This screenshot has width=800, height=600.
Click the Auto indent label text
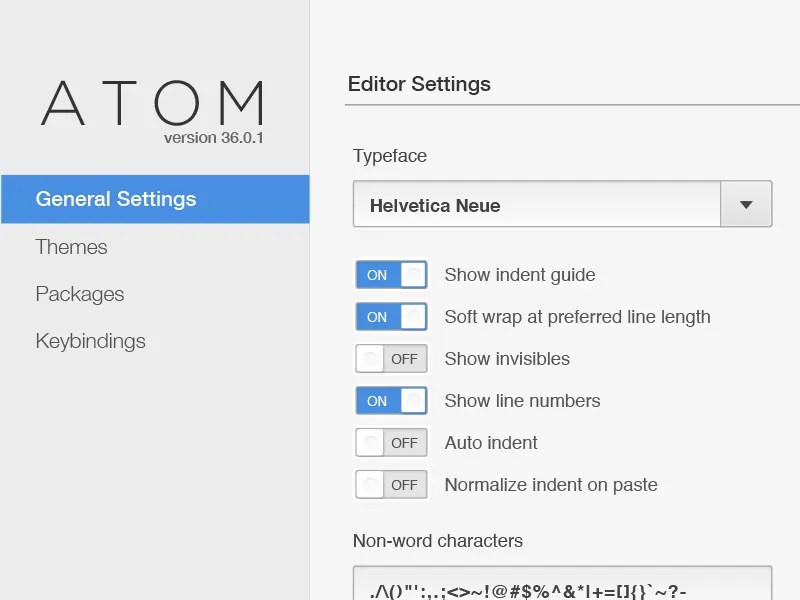pos(491,442)
